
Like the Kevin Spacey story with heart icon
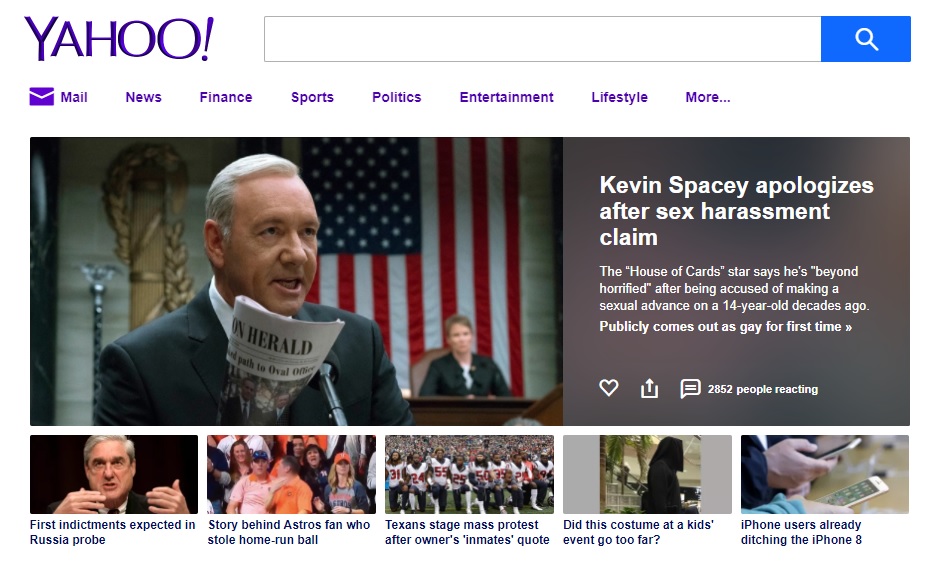(609, 388)
